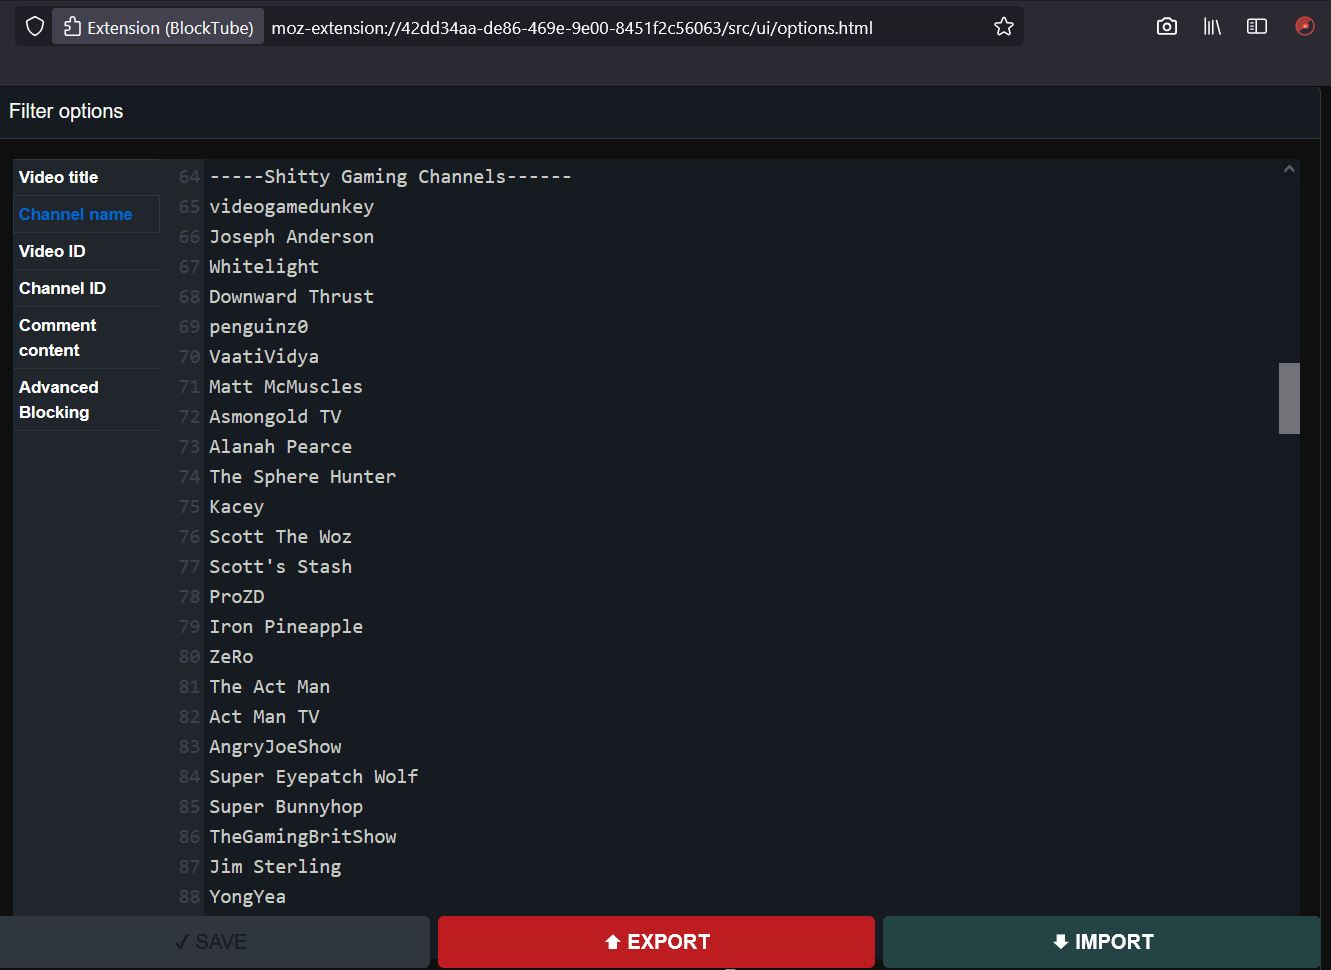
Task: Select the Channel name tab
Action: pos(86,214)
